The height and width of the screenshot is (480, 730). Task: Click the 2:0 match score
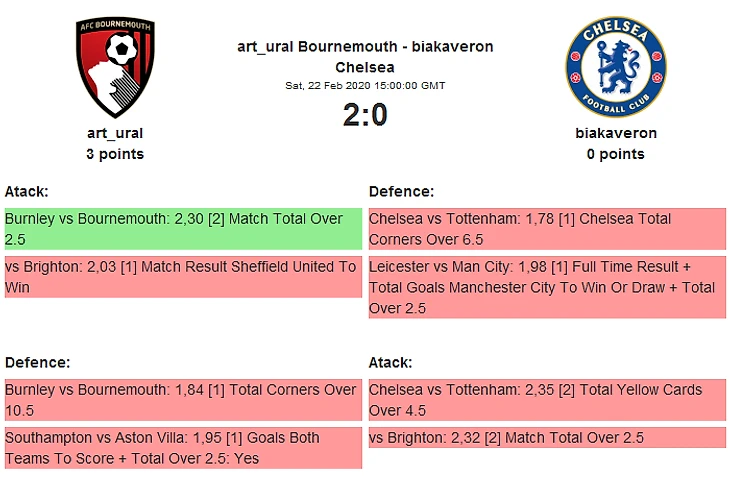[365, 116]
